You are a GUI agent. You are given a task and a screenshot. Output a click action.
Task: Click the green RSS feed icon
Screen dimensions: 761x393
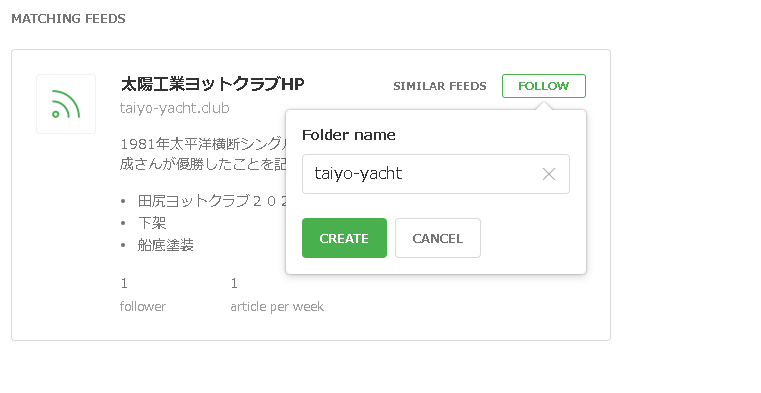[x=66, y=104]
